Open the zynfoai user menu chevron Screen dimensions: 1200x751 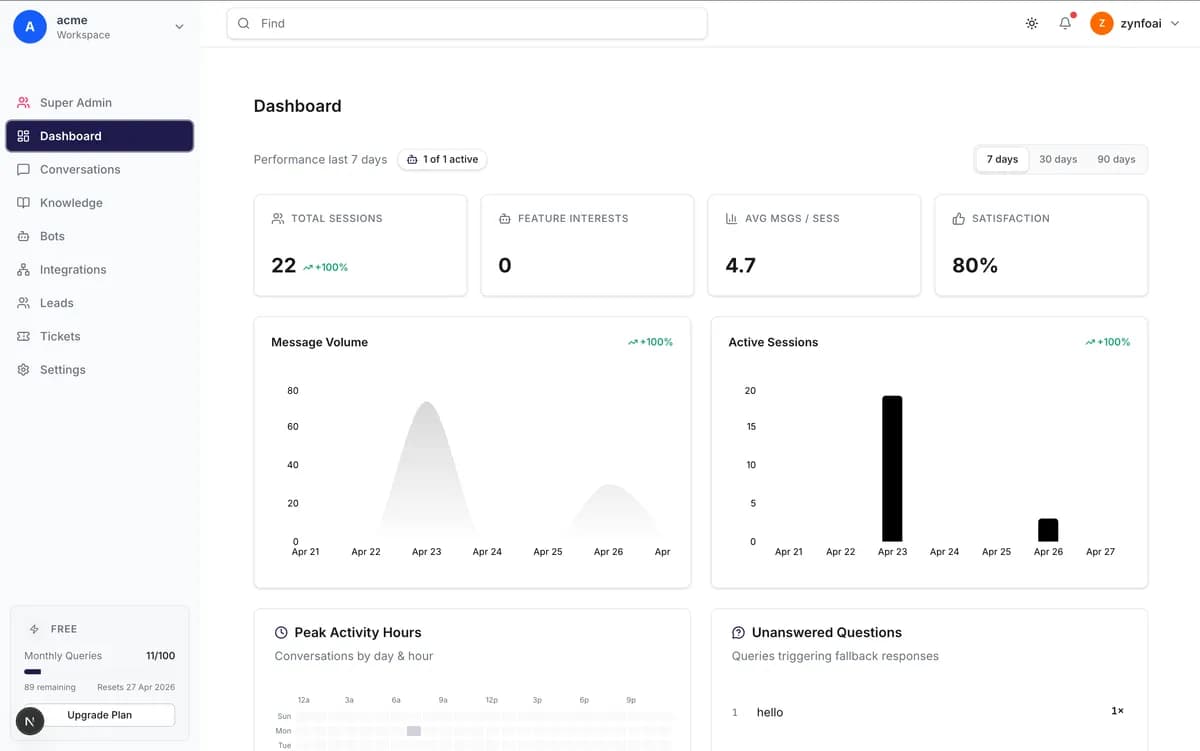(x=1175, y=23)
